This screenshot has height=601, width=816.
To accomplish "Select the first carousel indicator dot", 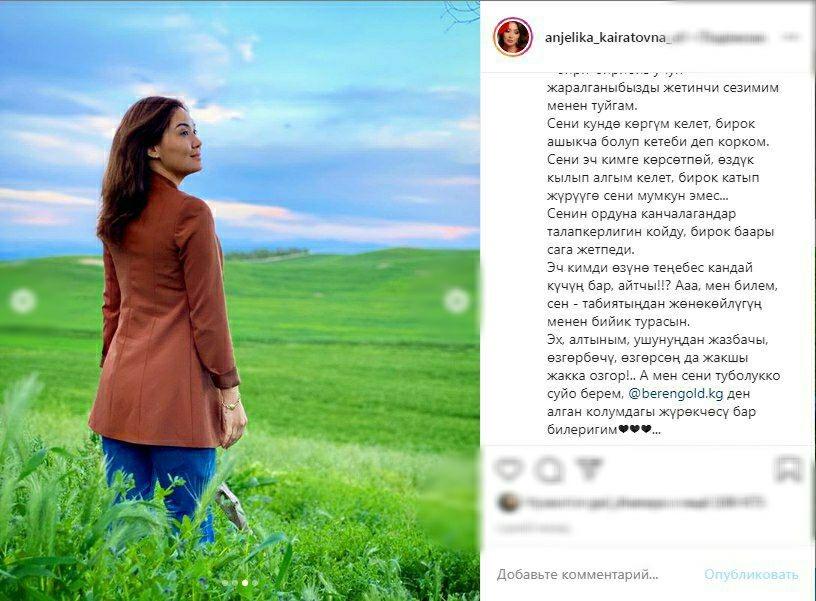I will tap(226, 583).
